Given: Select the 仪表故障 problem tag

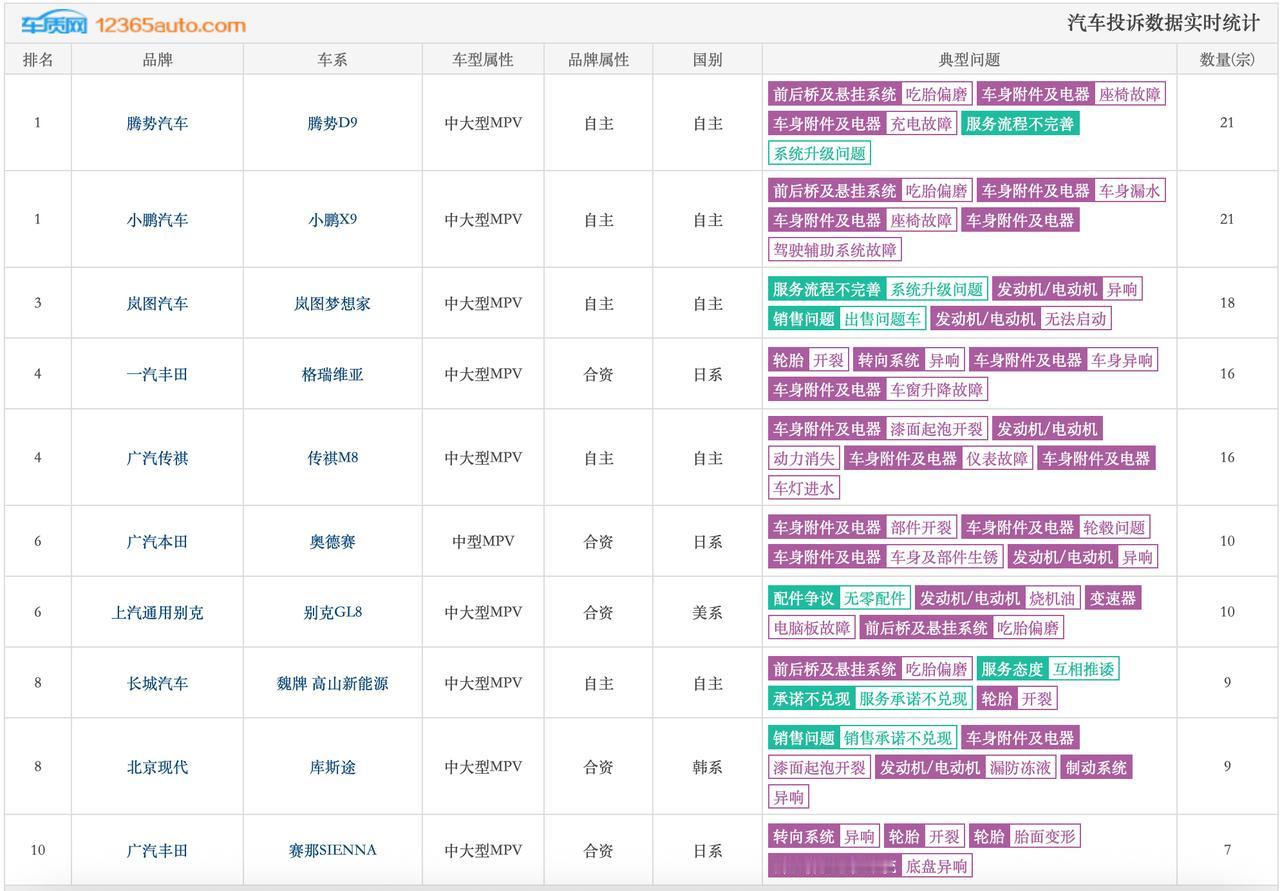Looking at the screenshot, I should click(997, 459).
